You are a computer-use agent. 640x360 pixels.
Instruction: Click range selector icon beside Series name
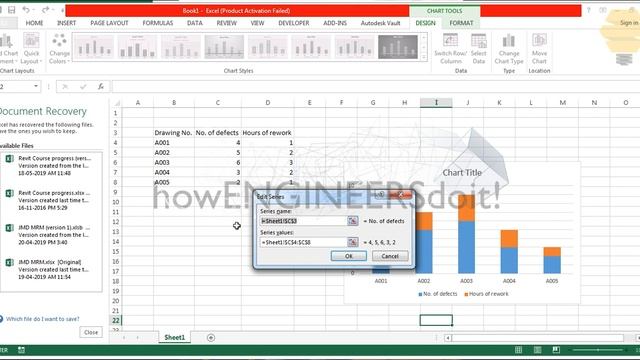[x=352, y=221]
